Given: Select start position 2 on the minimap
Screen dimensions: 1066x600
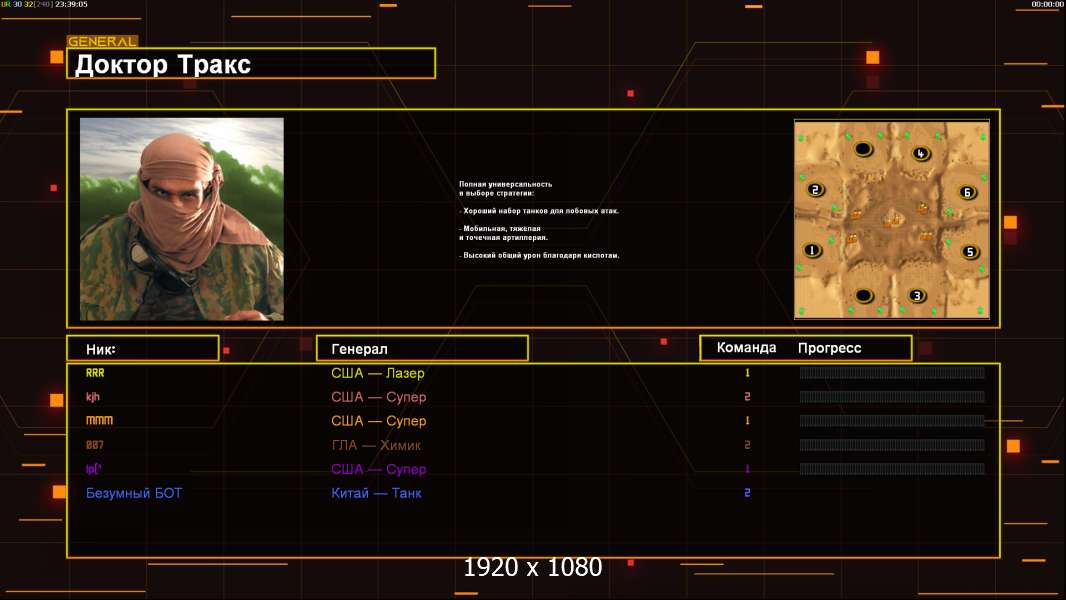Looking at the screenshot, I should [x=815, y=190].
